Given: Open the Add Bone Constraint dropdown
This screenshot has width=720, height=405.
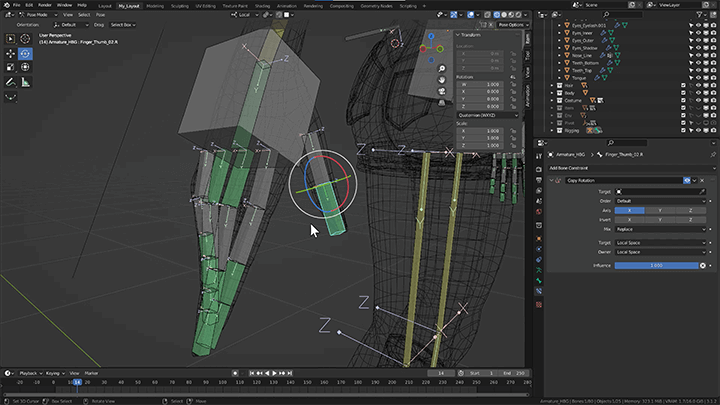Looking at the screenshot, I should click(x=632, y=168).
